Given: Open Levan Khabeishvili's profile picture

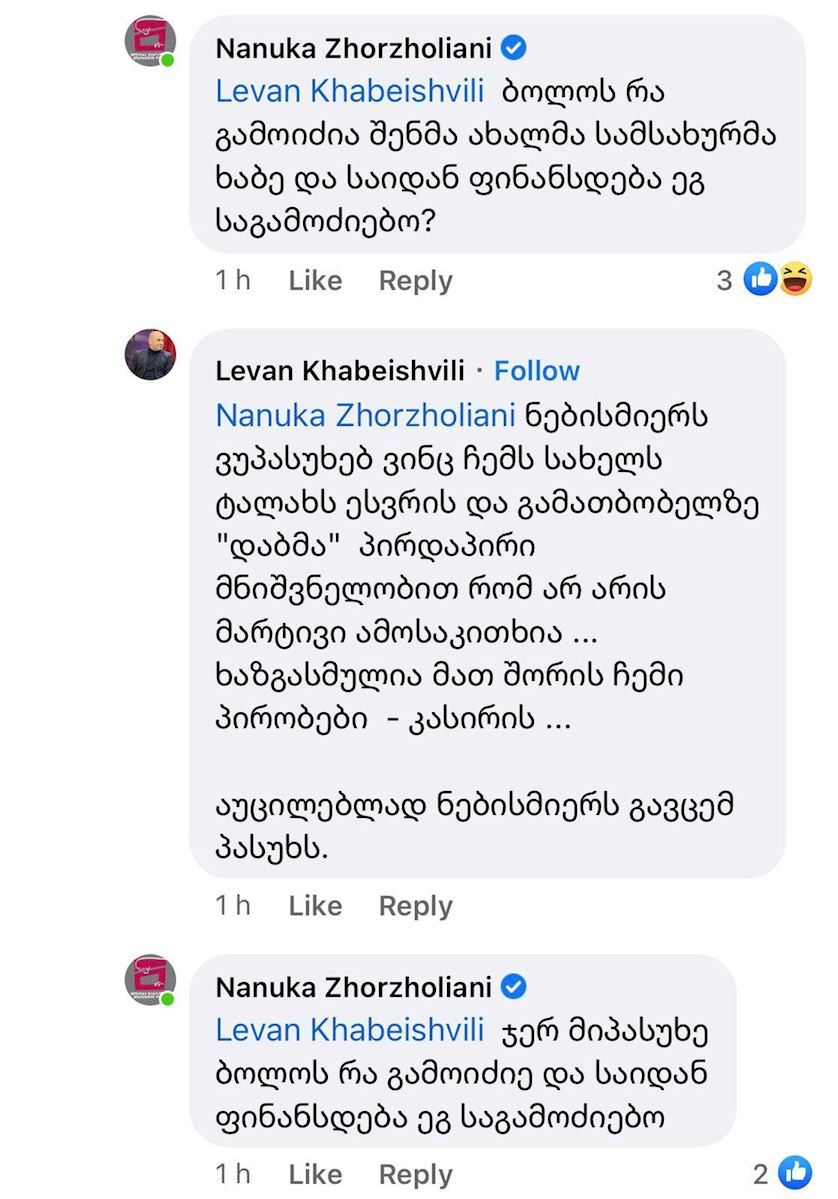Looking at the screenshot, I should (150, 355).
